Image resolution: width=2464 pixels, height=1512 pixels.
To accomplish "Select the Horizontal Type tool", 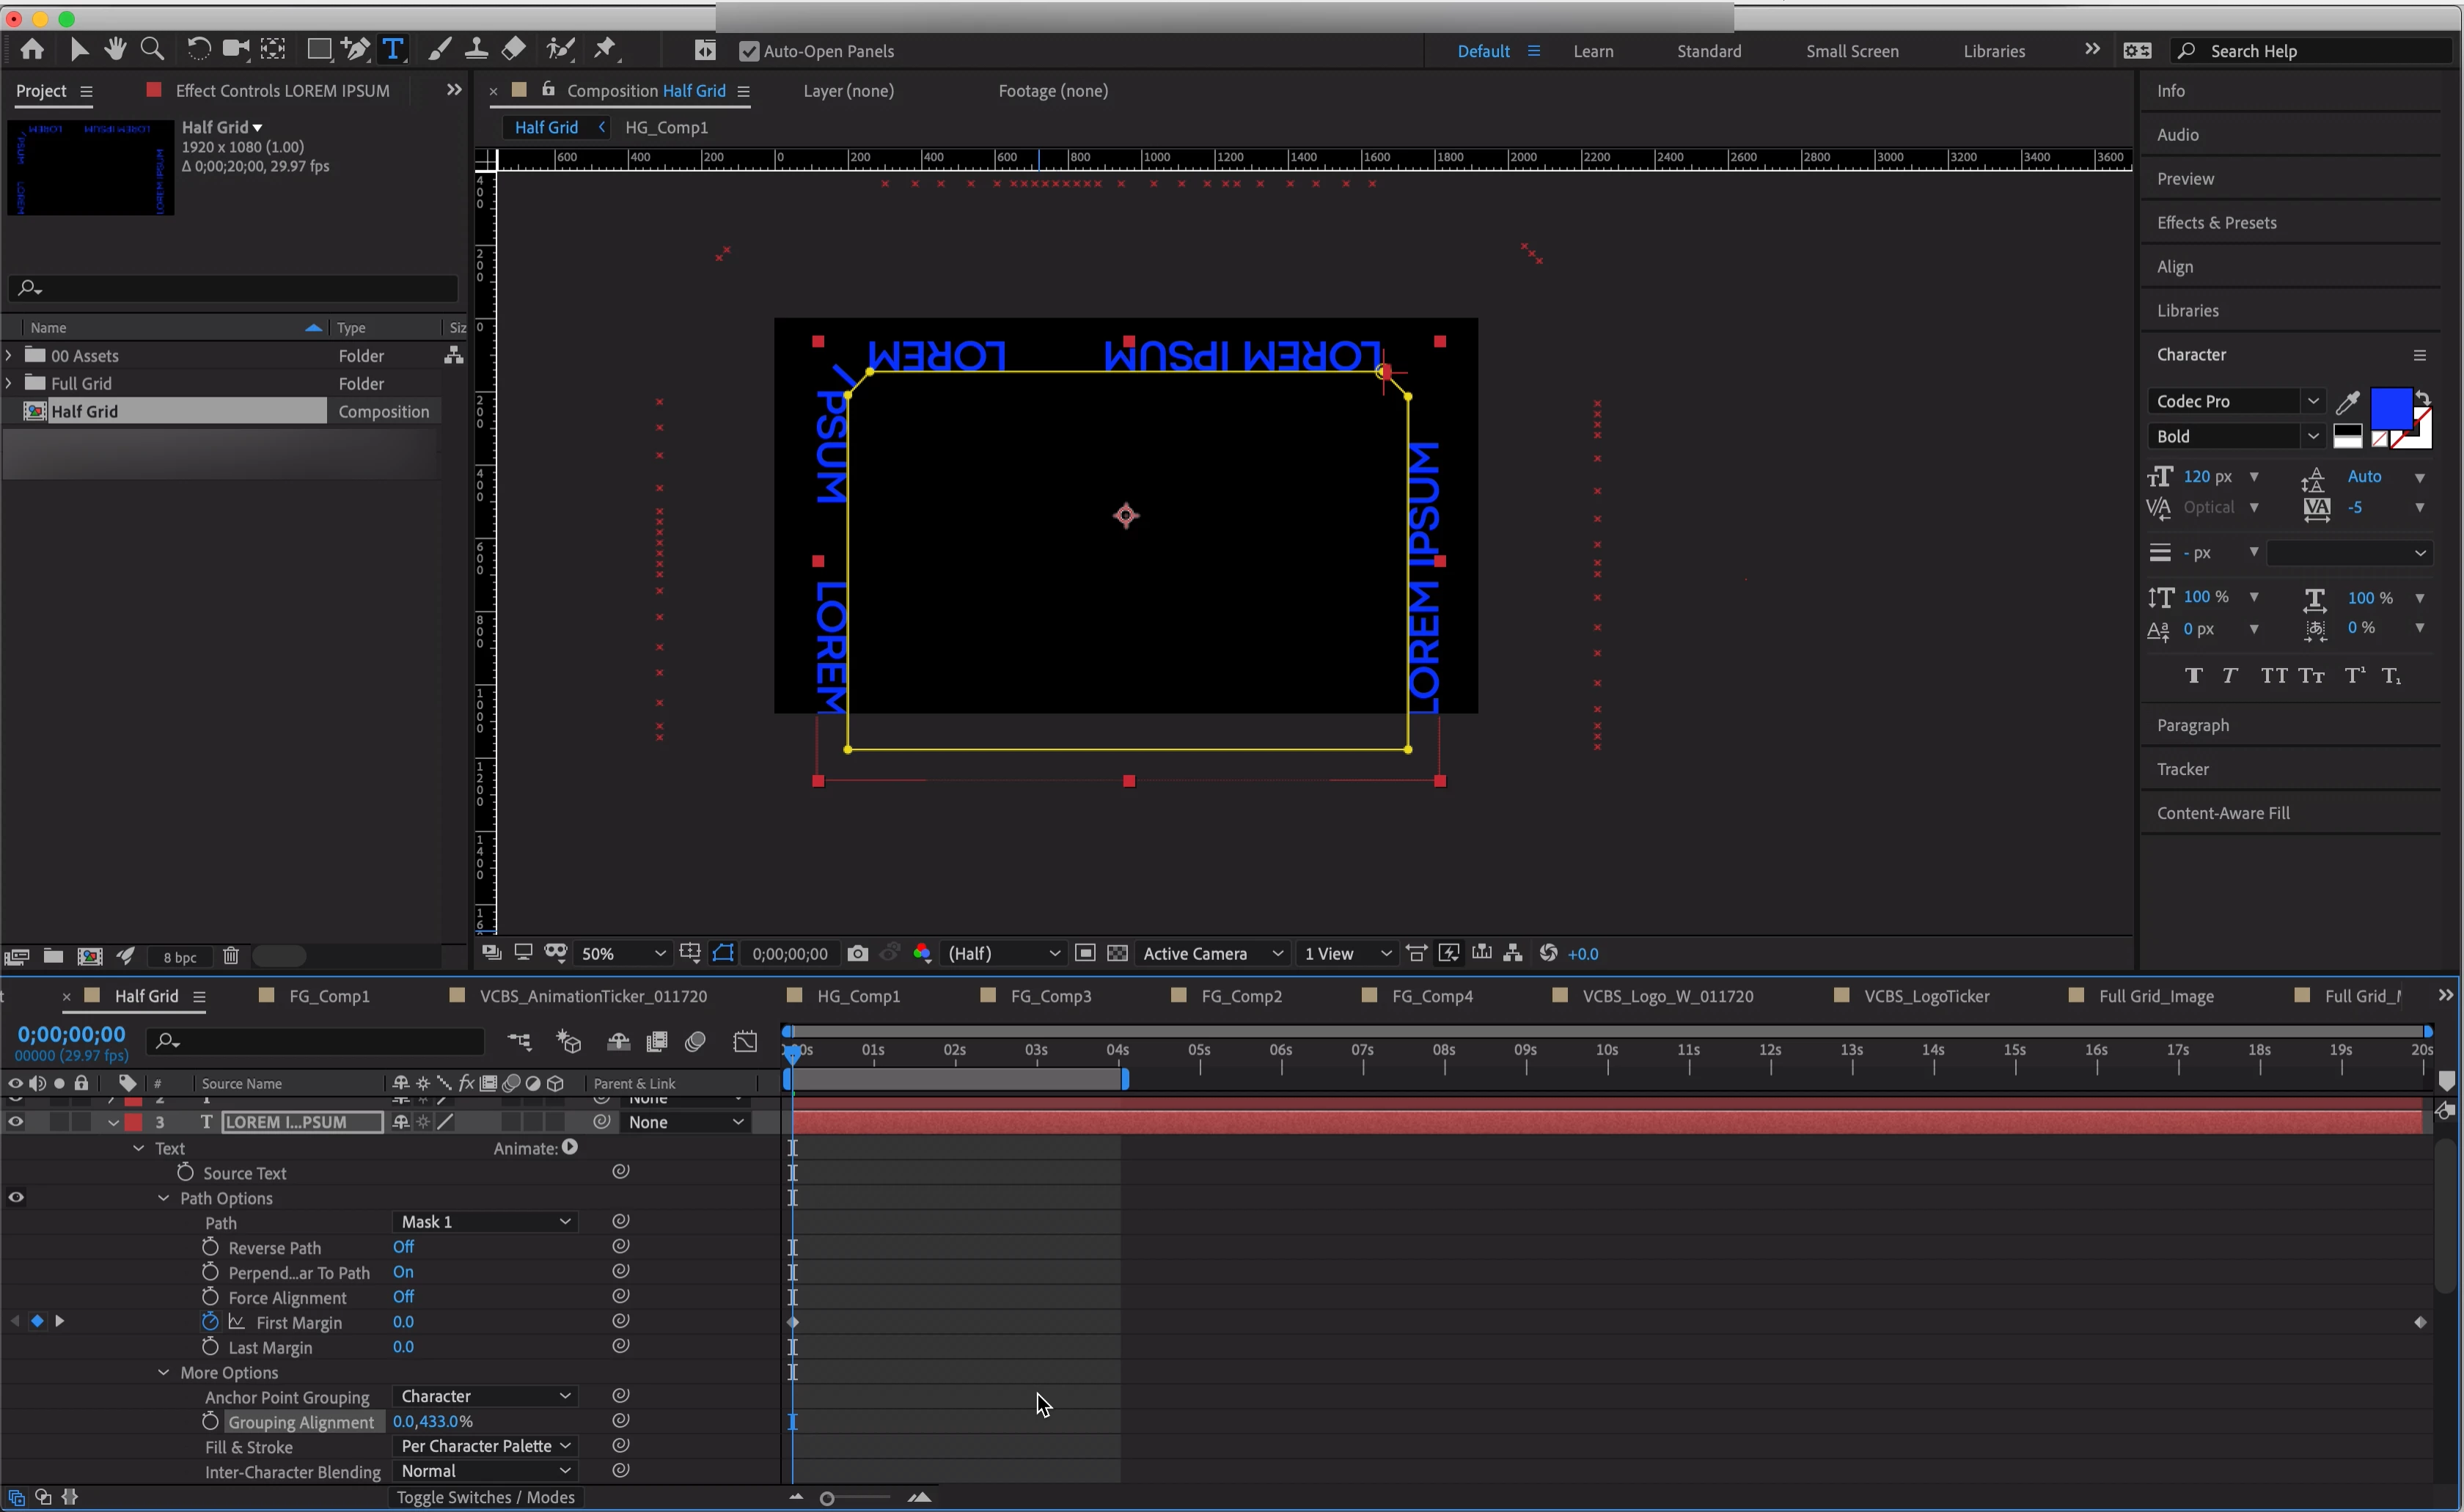I will [393, 49].
